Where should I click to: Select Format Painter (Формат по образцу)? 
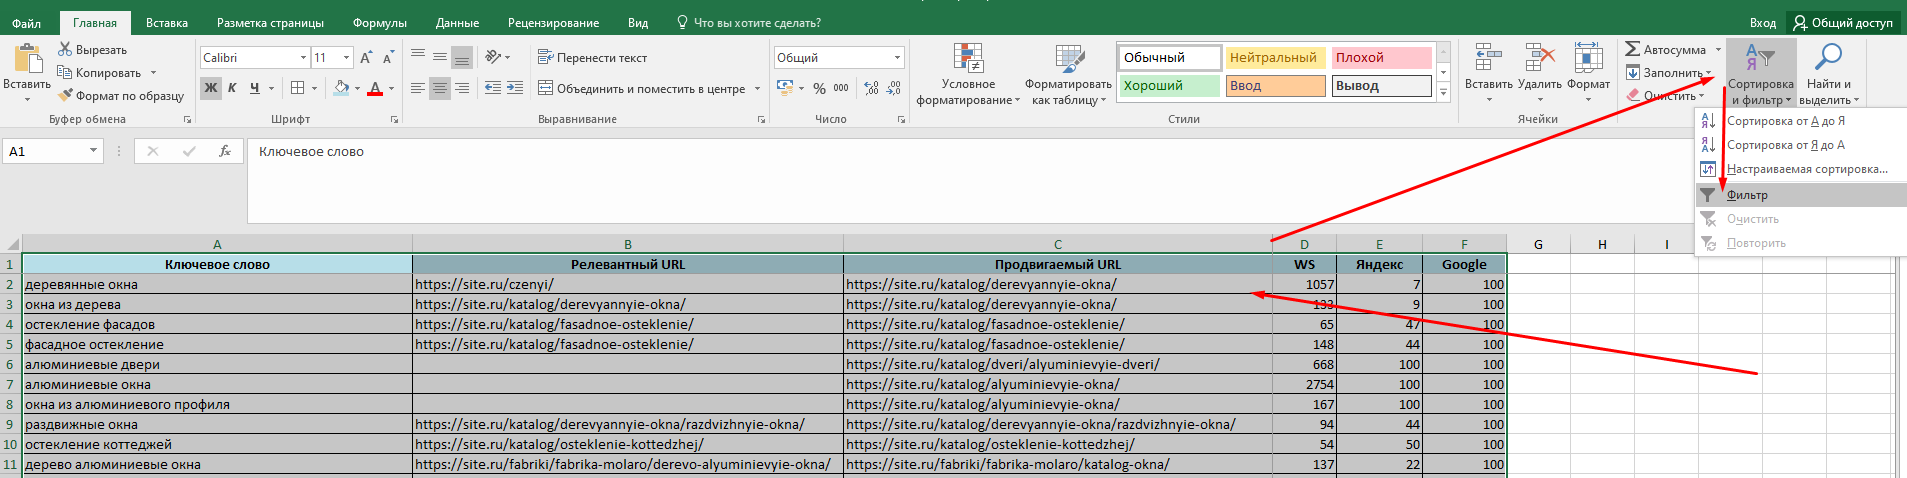click(x=121, y=95)
